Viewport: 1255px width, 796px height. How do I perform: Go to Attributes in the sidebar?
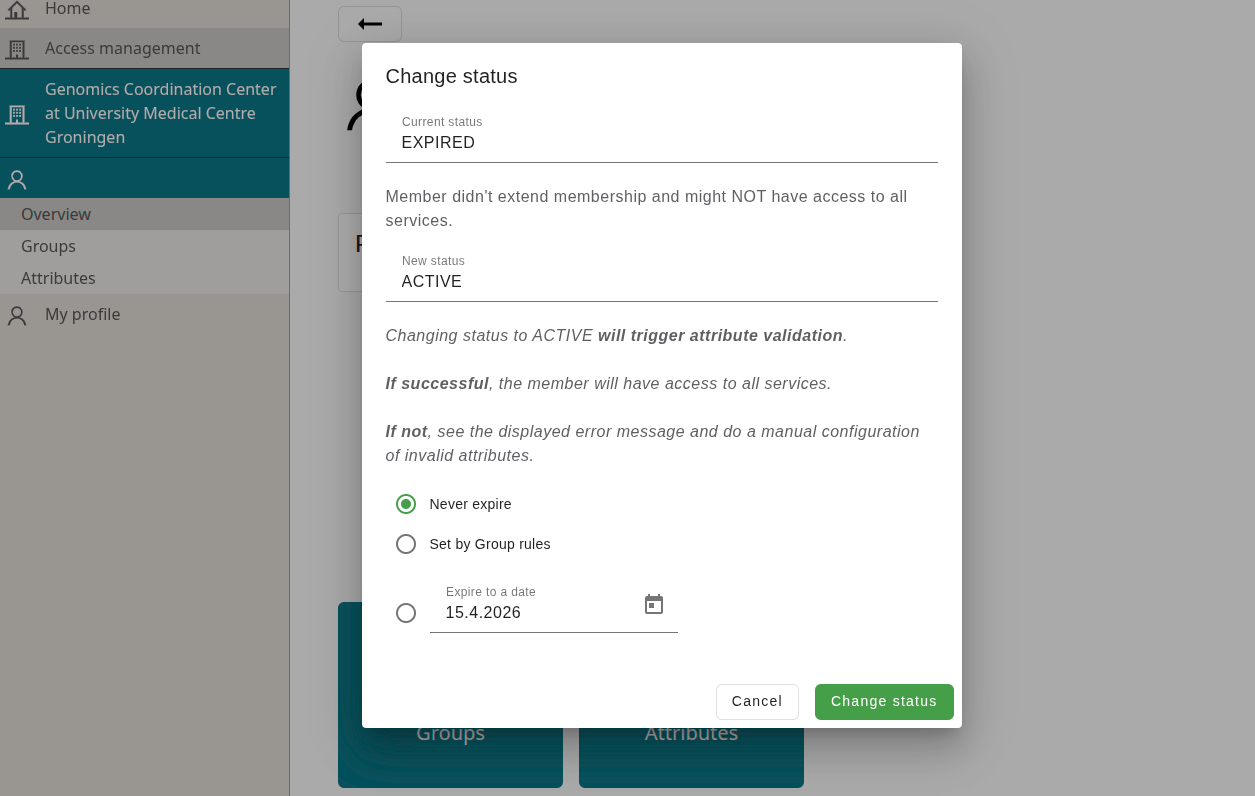point(58,278)
